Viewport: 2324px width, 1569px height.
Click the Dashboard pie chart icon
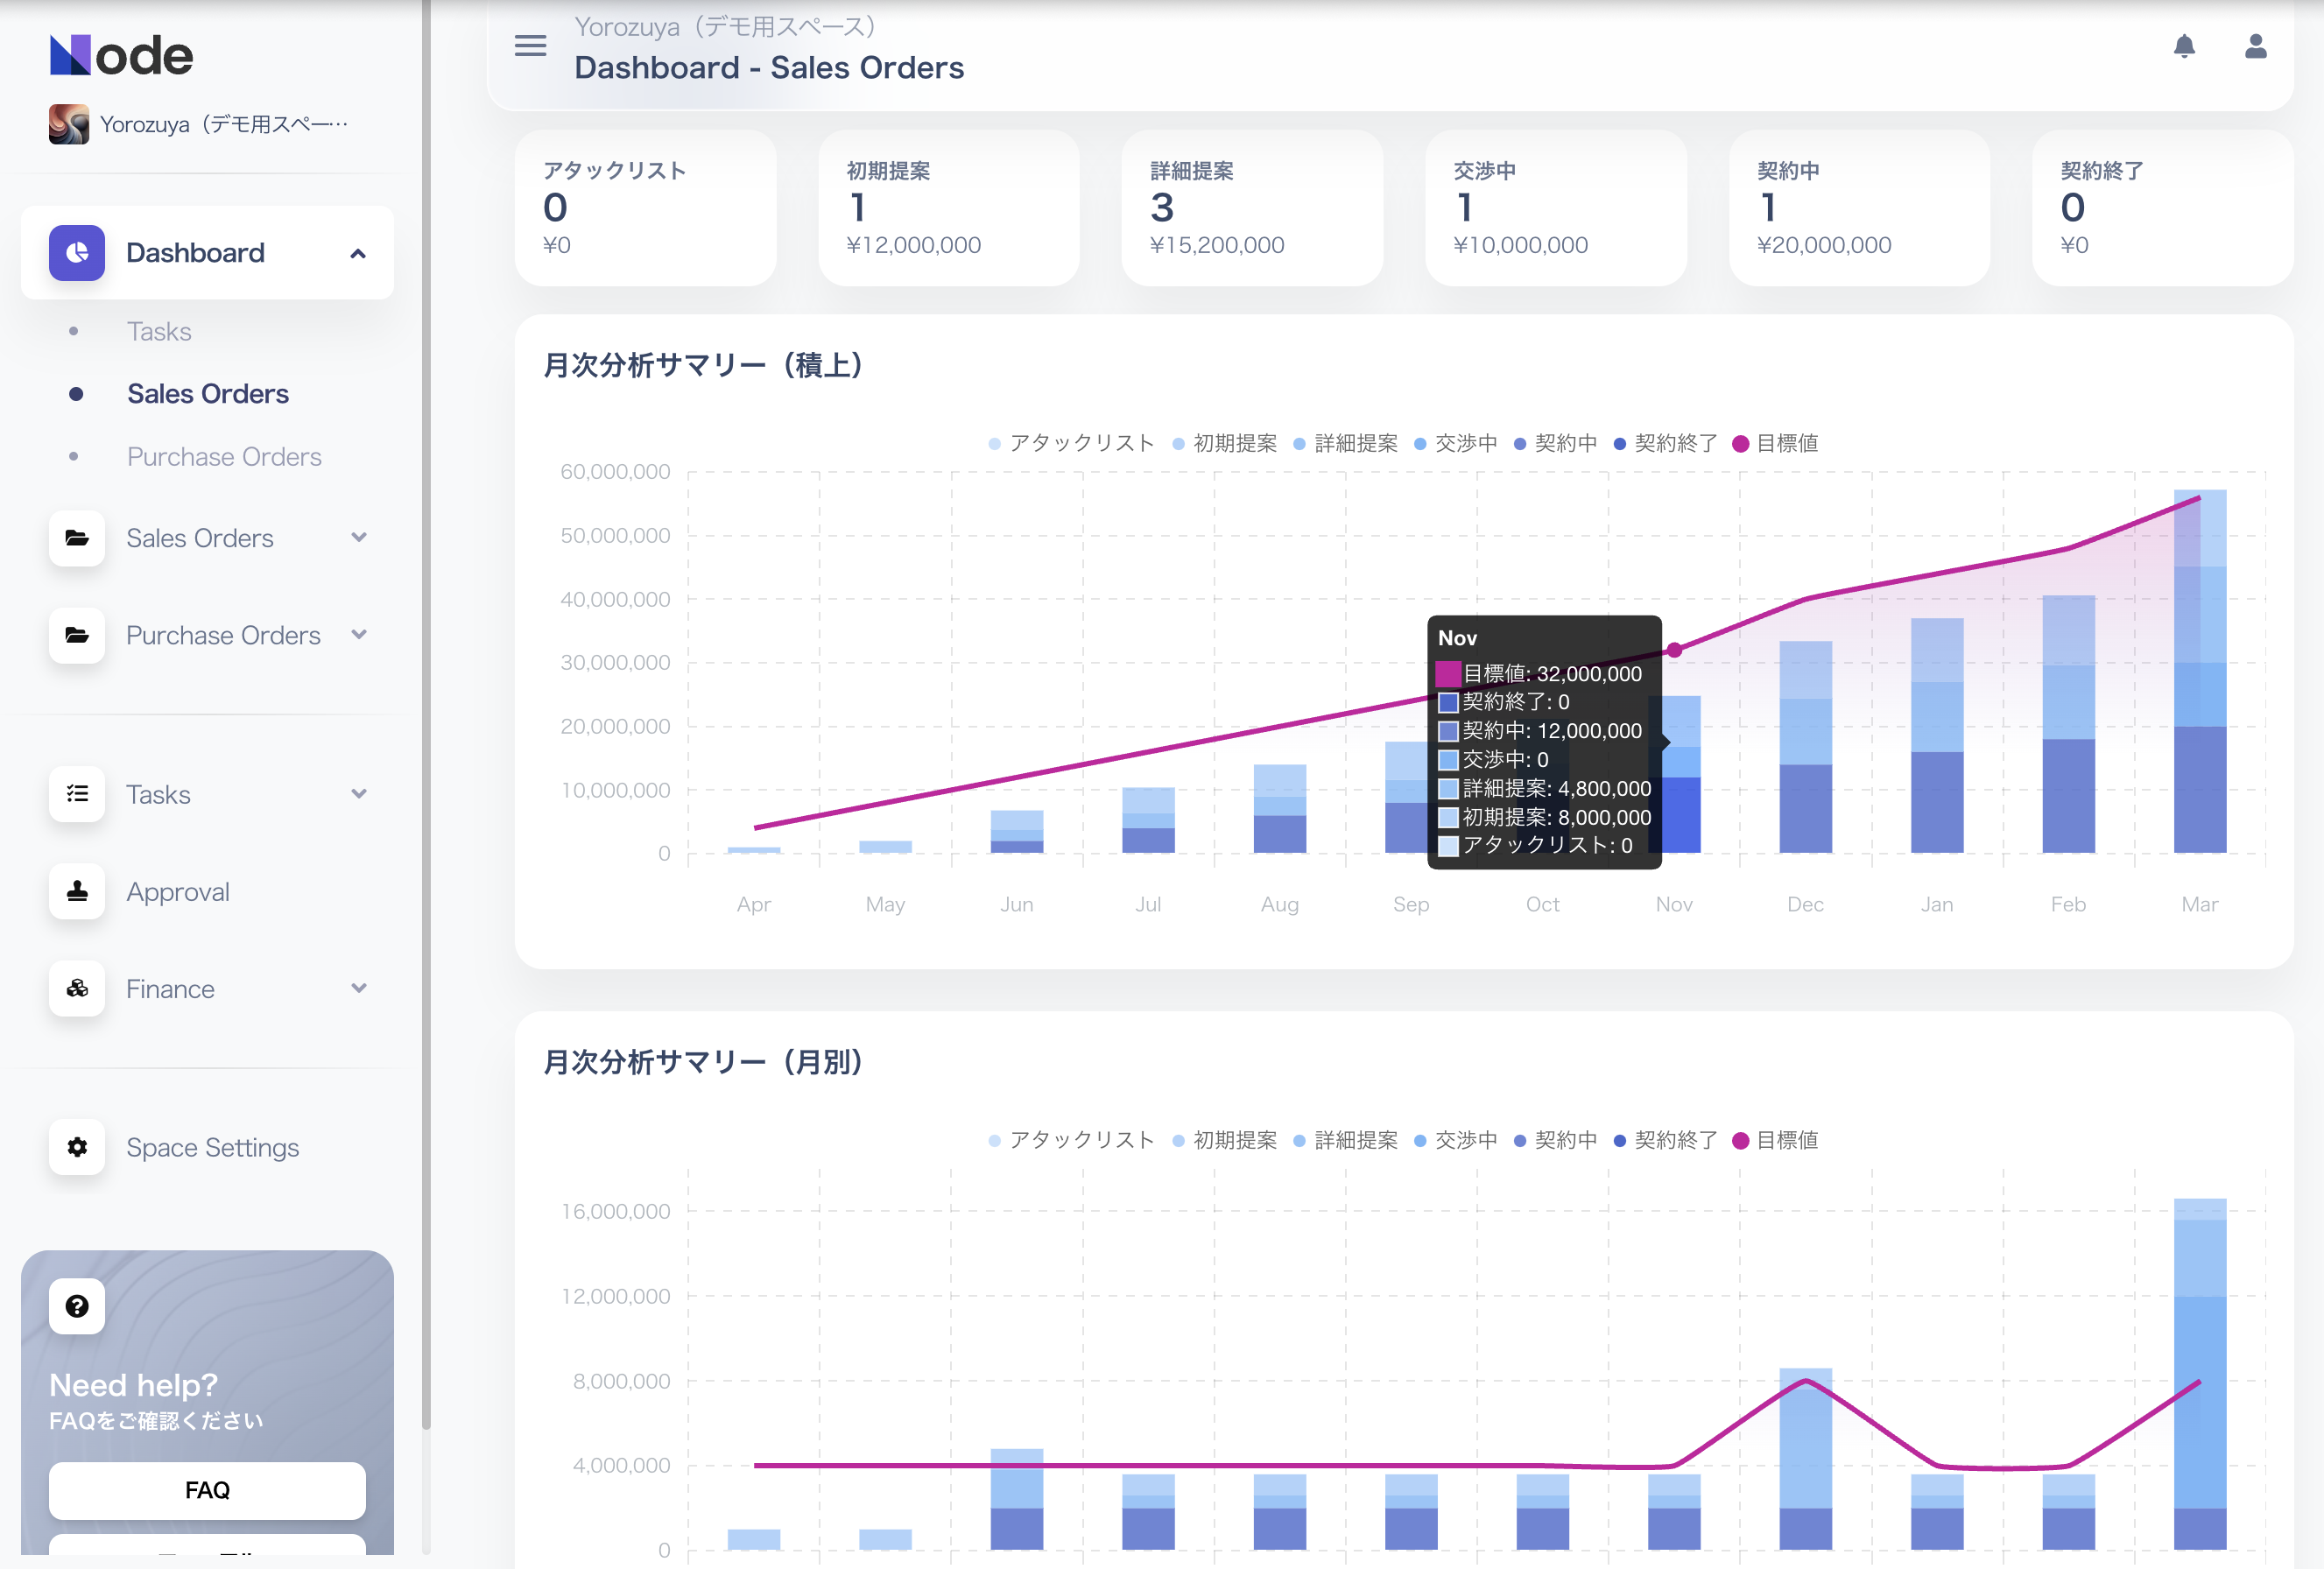77,253
